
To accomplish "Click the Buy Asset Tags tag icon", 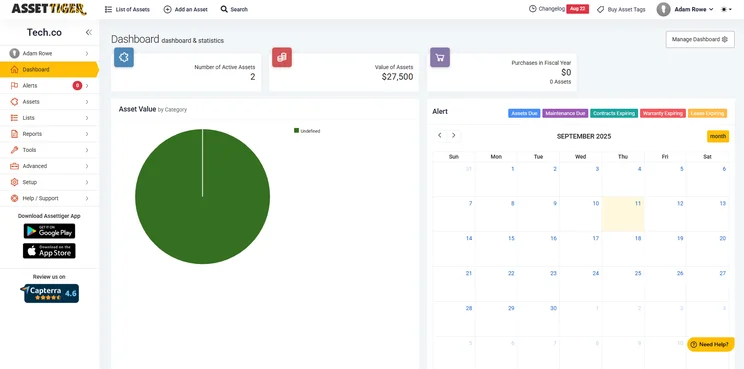I will tap(600, 9).
